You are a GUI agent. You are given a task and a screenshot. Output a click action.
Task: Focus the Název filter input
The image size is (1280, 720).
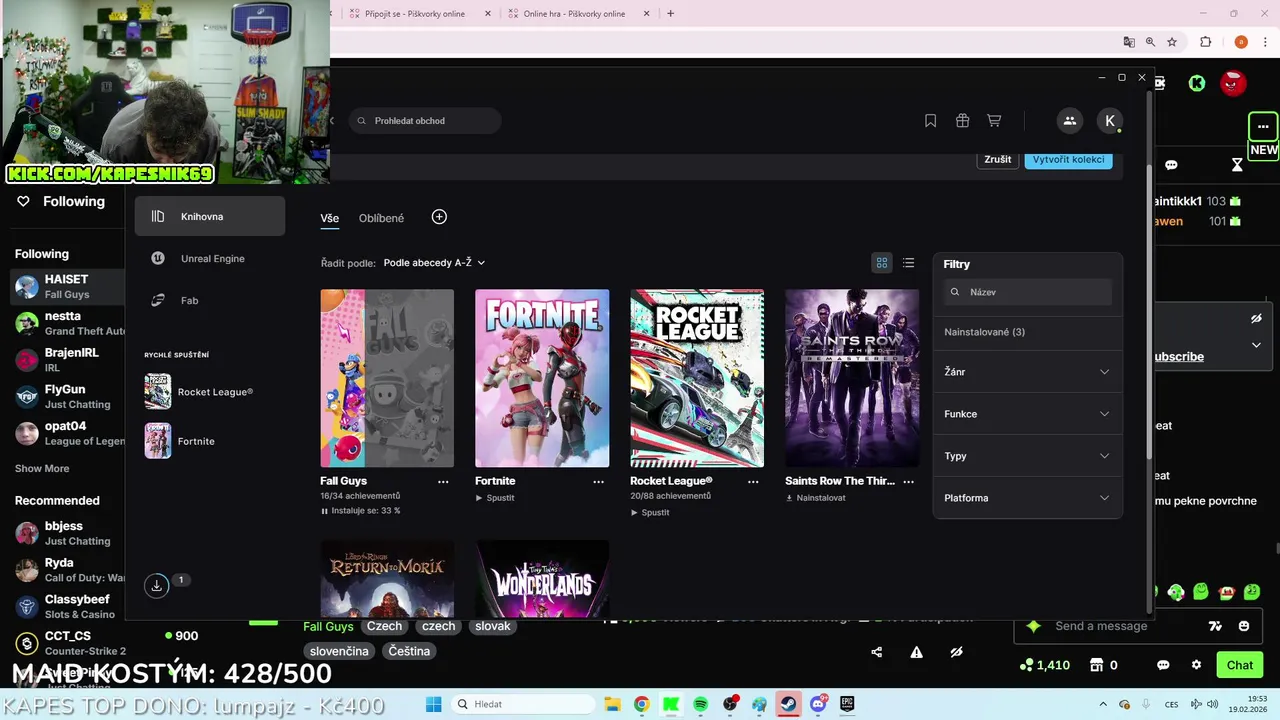[x=1028, y=292]
